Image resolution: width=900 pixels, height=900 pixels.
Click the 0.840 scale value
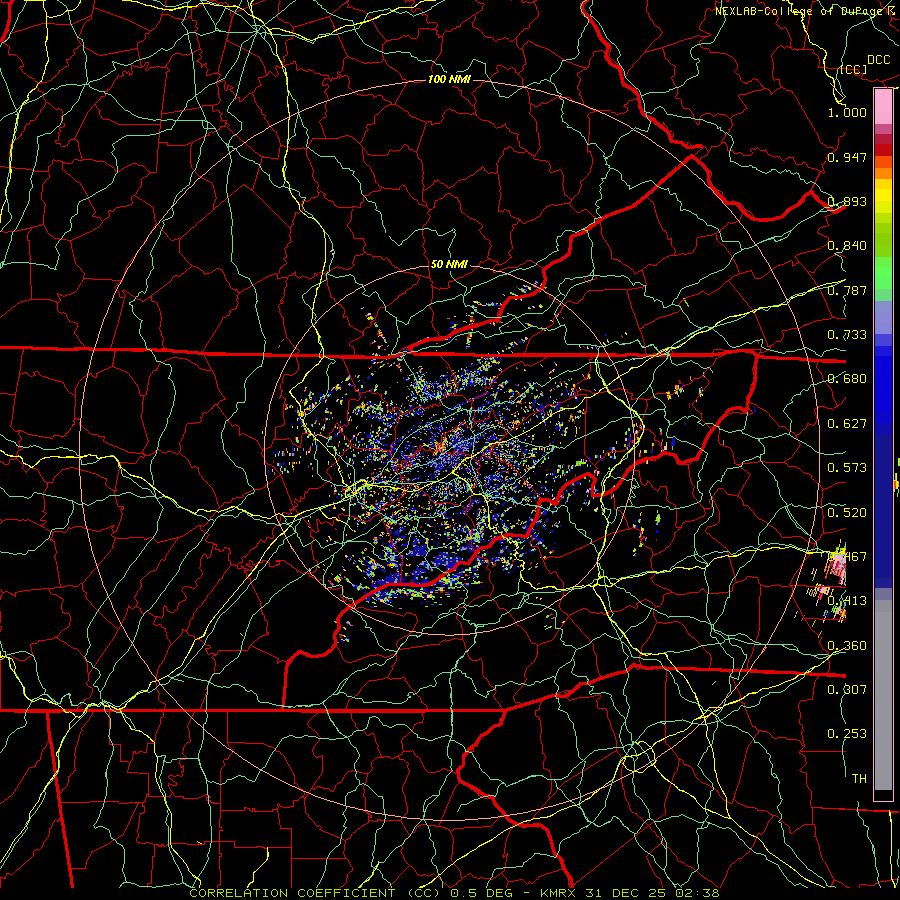847,246
